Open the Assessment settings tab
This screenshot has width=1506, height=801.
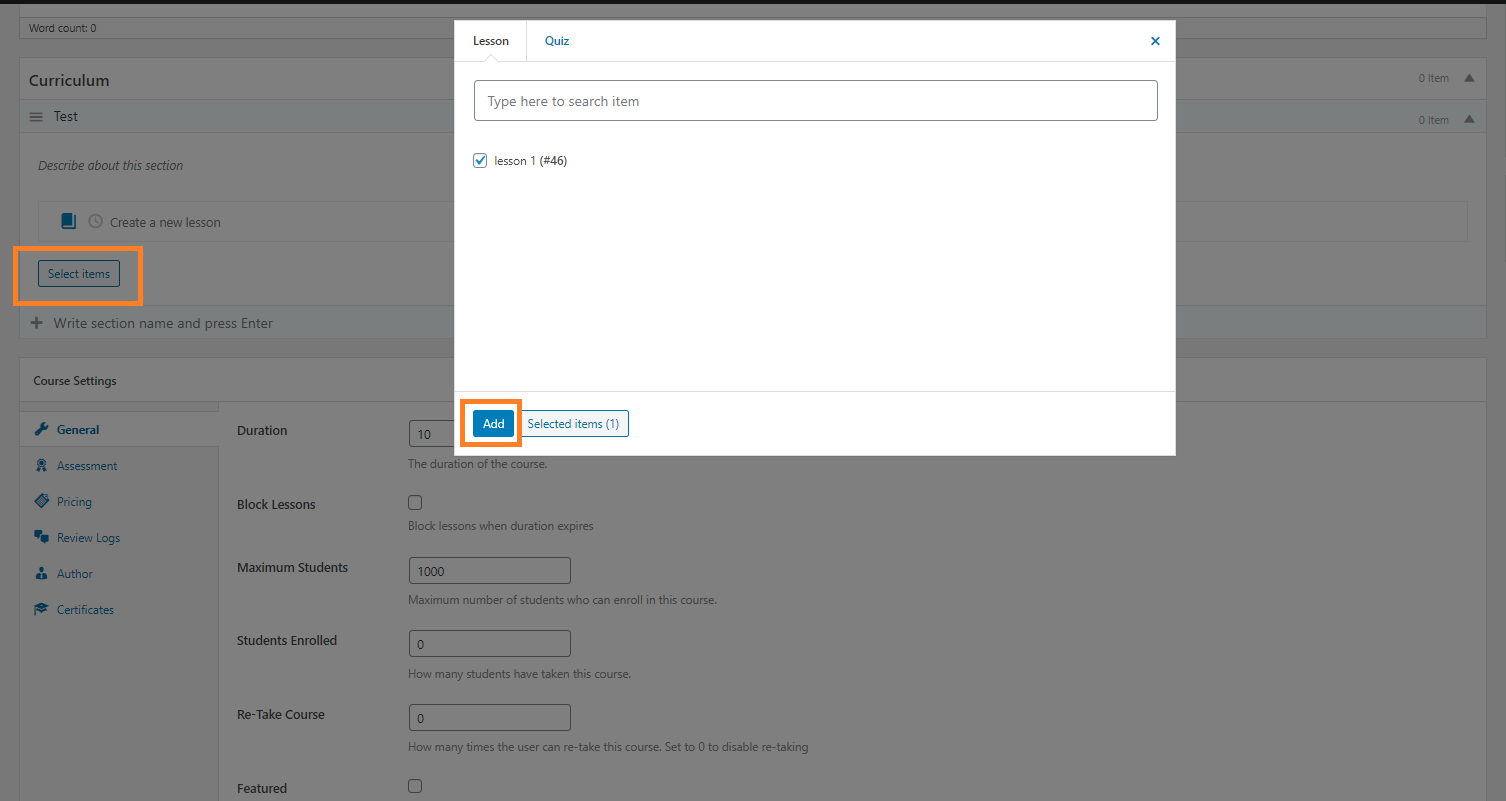pyautogui.click(x=119, y=466)
